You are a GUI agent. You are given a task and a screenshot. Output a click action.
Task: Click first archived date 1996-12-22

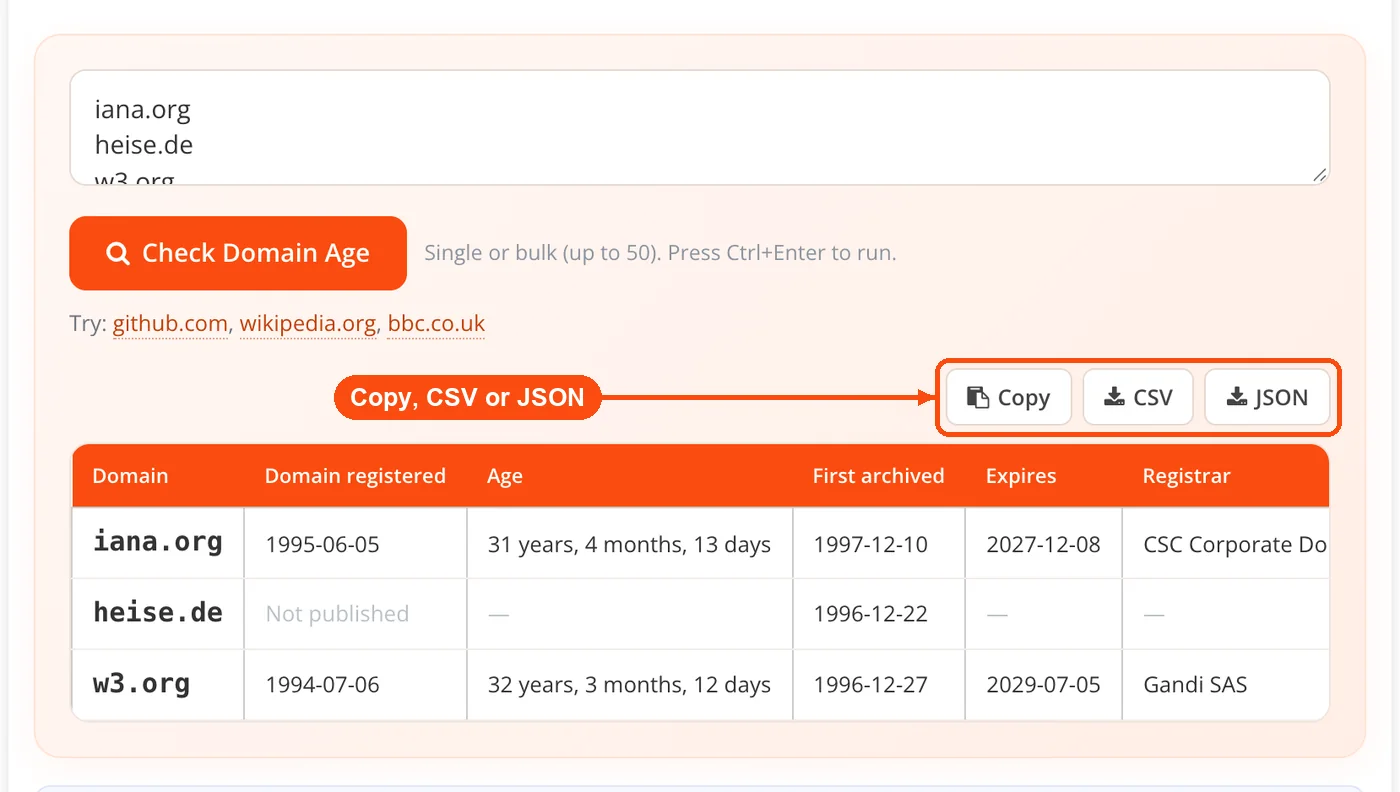[871, 614]
